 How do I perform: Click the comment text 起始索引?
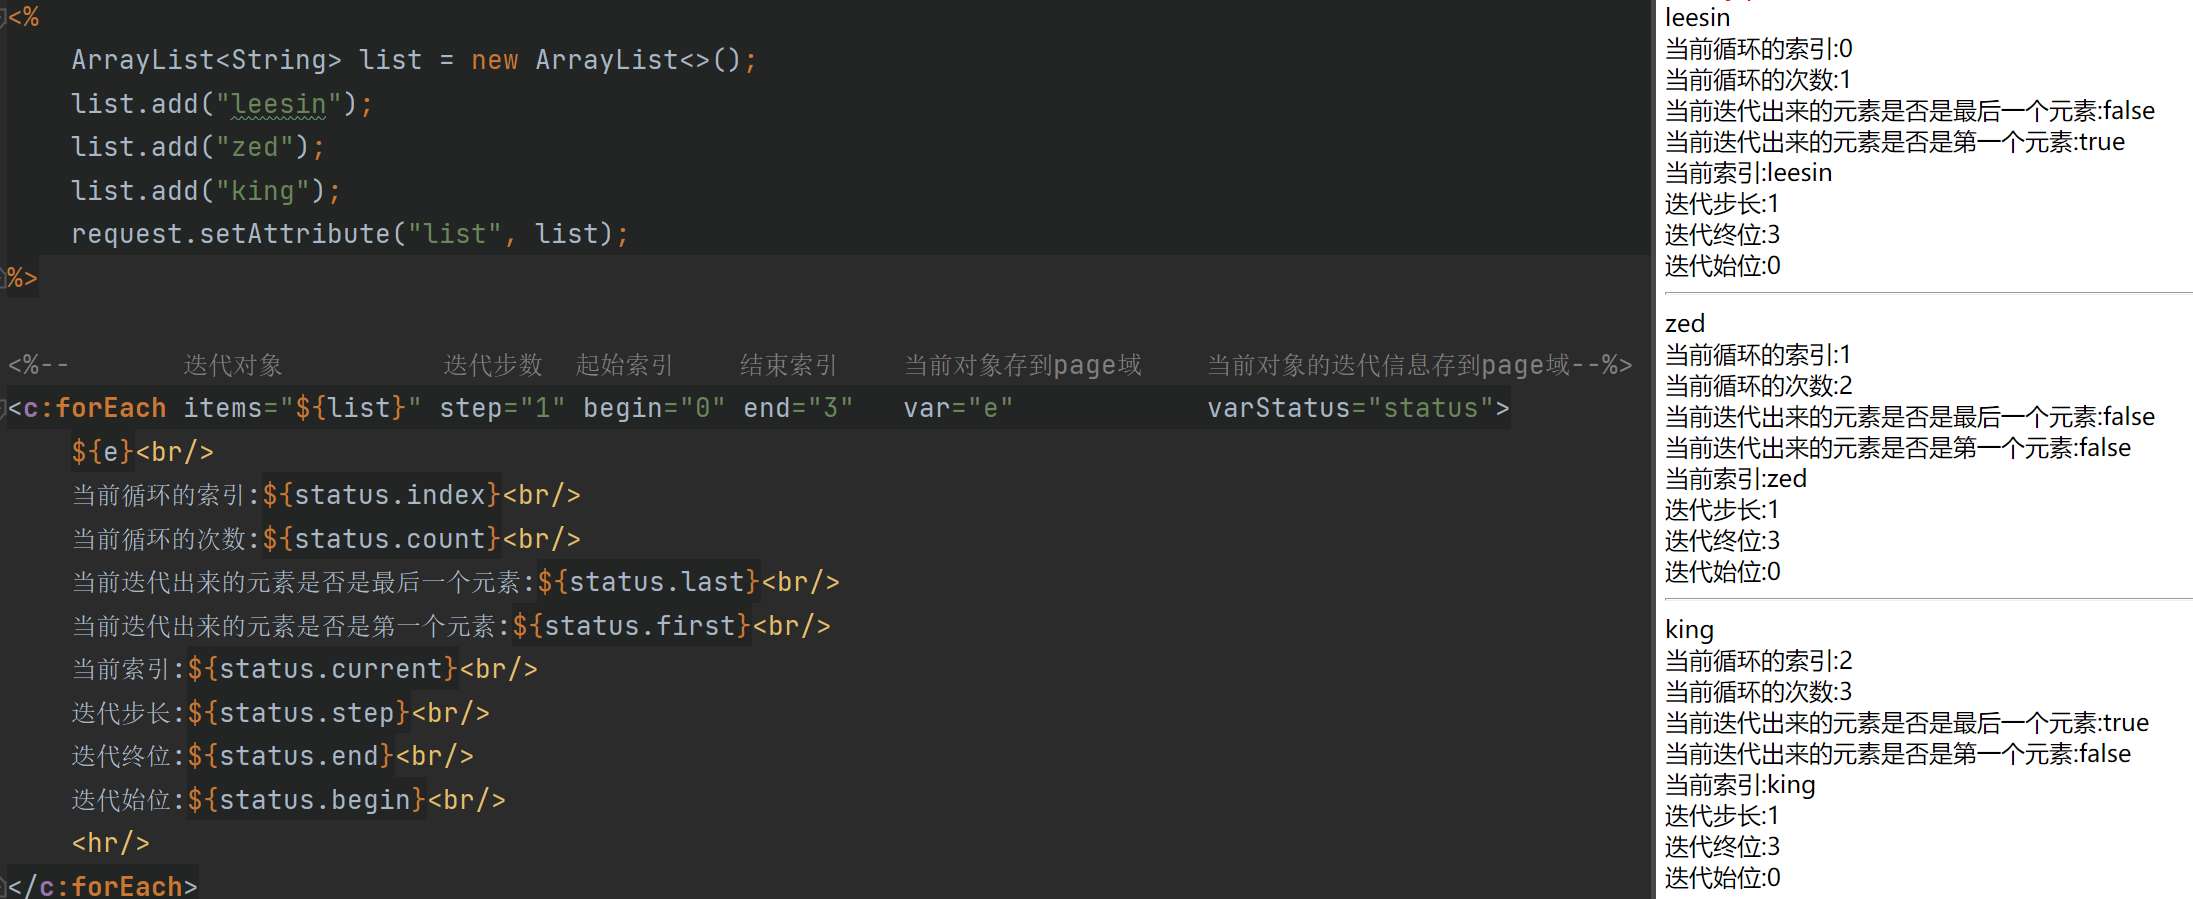pos(624,365)
